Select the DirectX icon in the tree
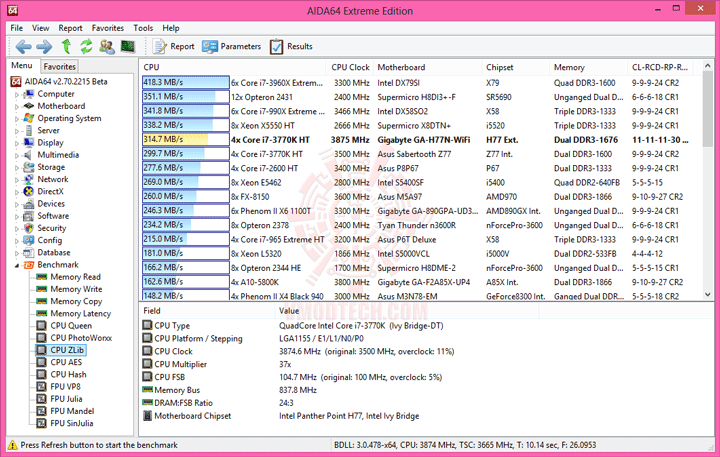 pos(29,192)
